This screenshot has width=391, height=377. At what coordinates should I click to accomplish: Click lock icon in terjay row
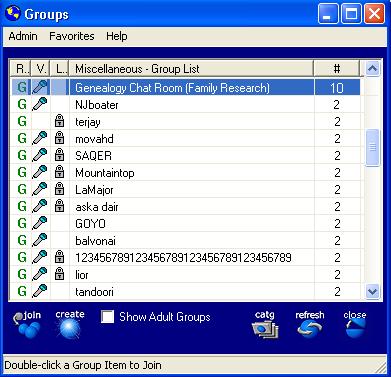point(59,121)
